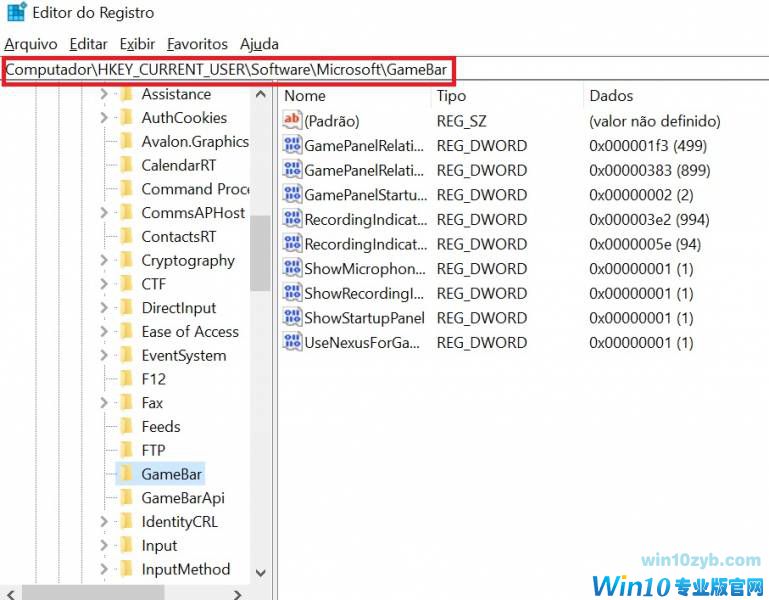
Task: Select the GameBarApi key in tree
Action: coord(182,498)
